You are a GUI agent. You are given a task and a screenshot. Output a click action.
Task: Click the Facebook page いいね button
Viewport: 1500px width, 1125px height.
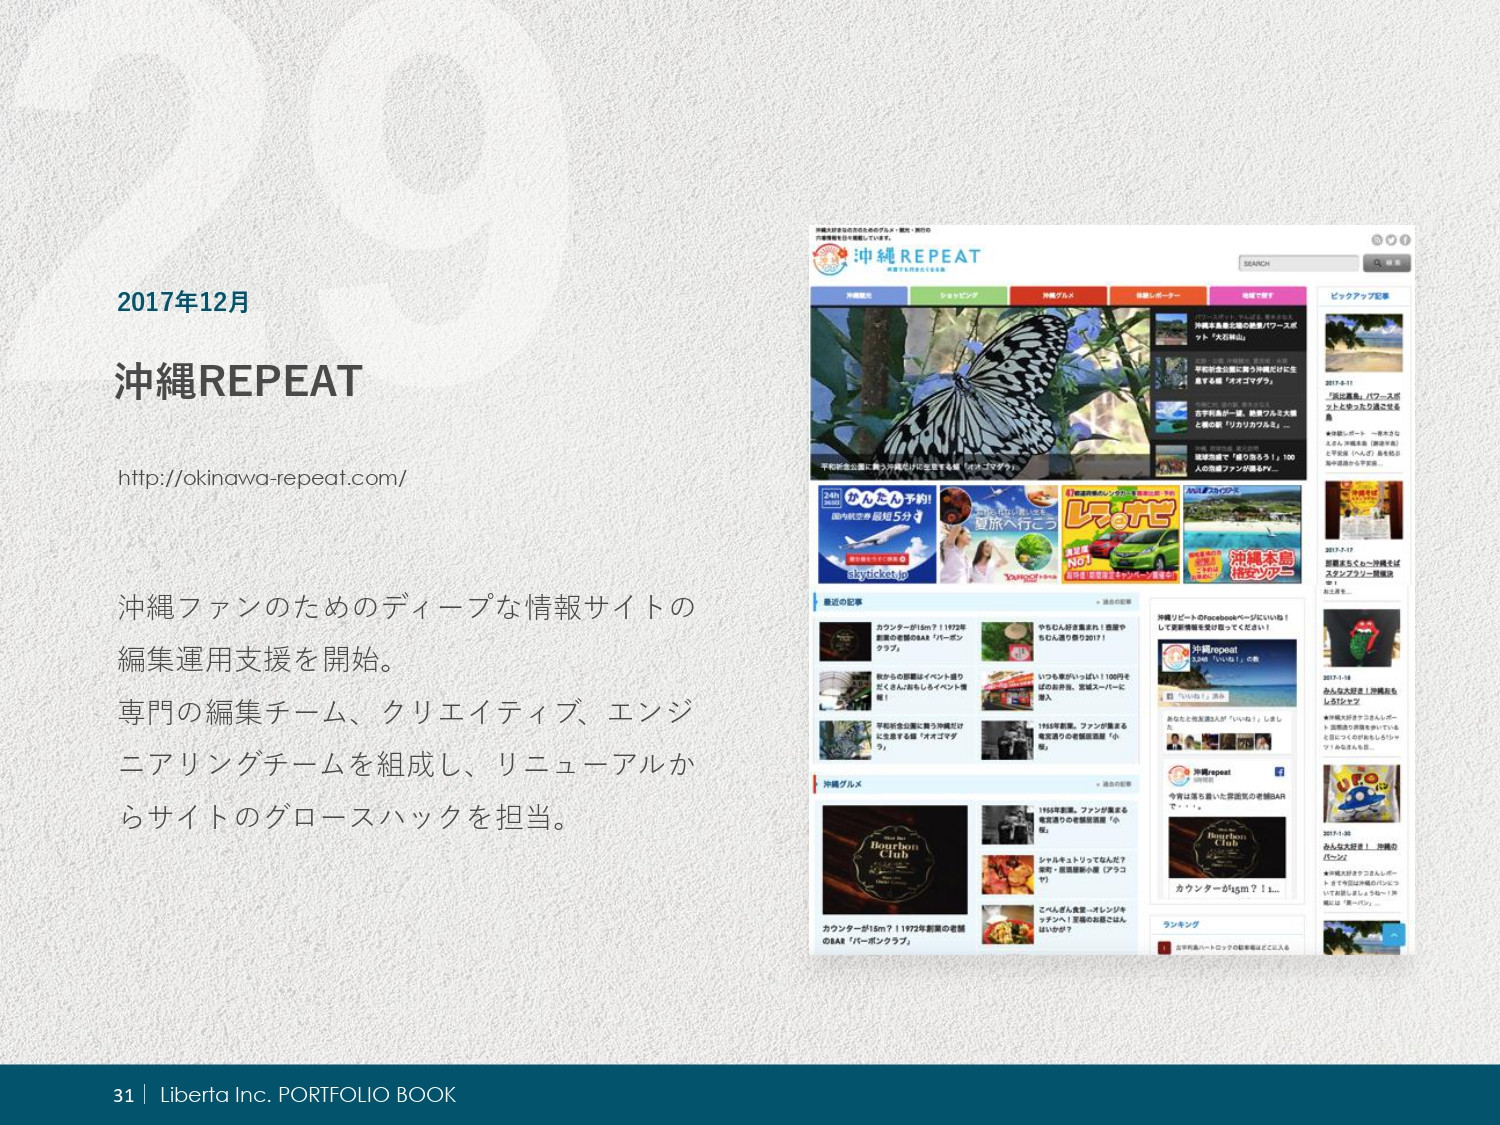(1198, 696)
